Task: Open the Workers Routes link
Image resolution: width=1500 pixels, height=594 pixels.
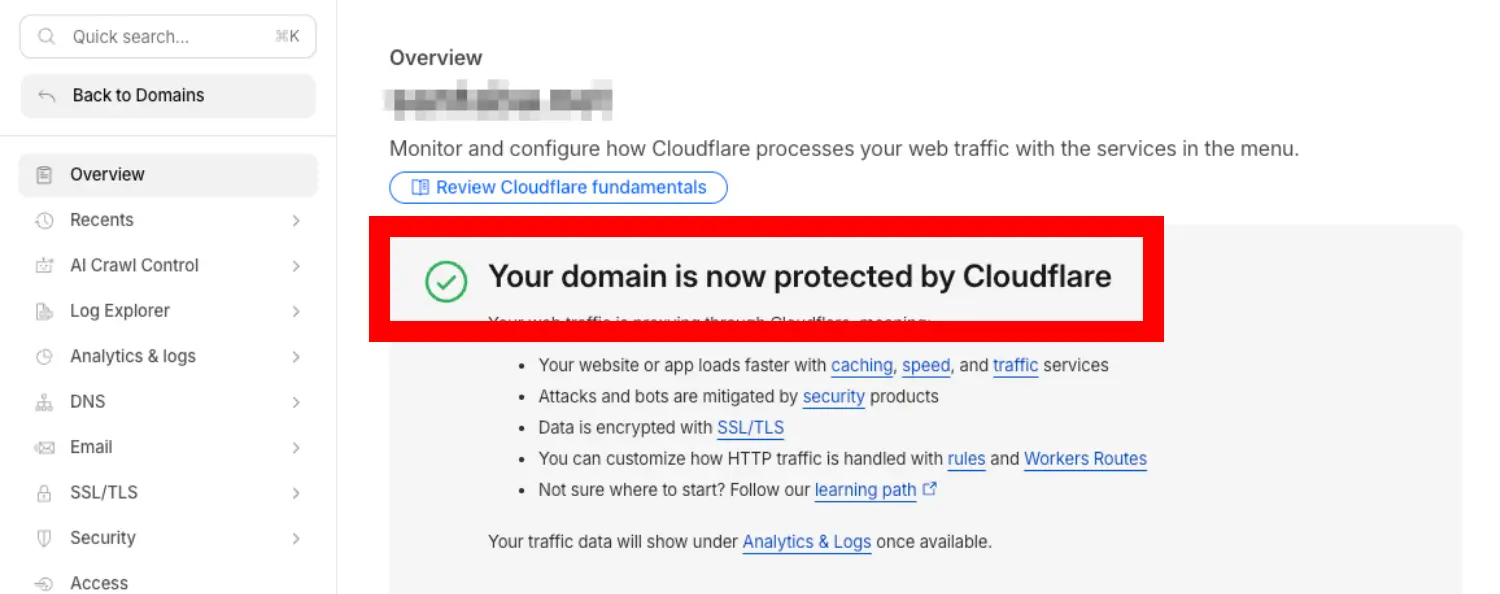Action: point(1085,459)
